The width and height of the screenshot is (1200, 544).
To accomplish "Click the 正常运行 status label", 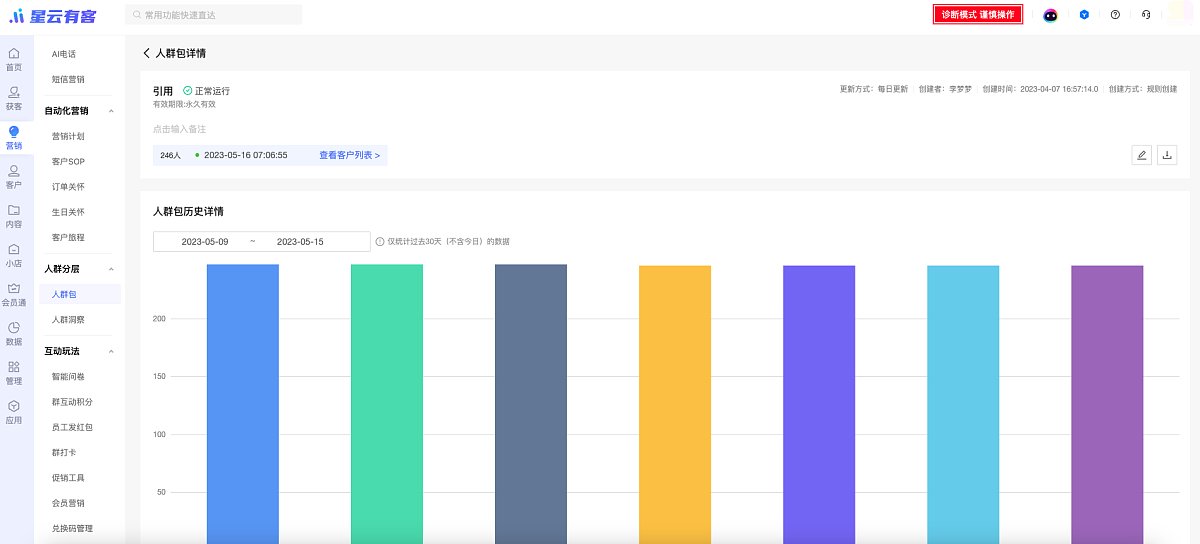I will pyautogui.click(x=212, y=91).
